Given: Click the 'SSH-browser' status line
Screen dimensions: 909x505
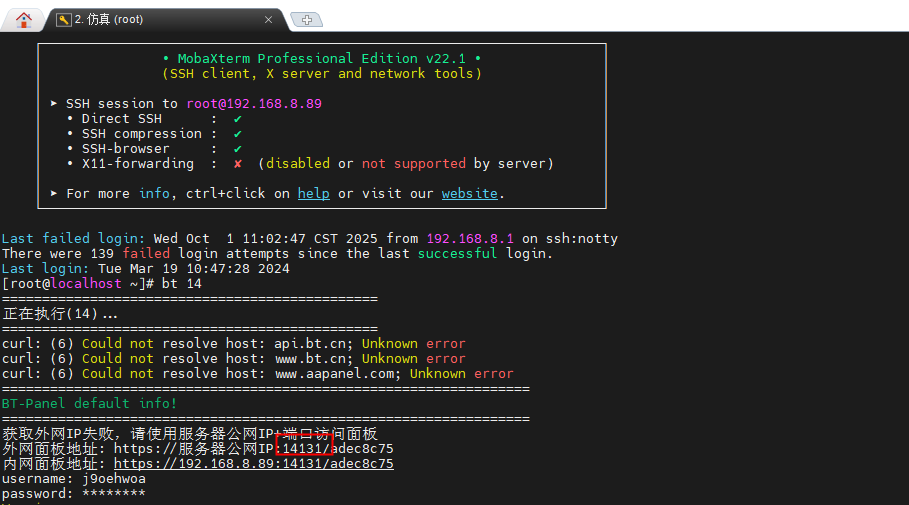Looking at the screenshot, I should [x=154, y=149].
